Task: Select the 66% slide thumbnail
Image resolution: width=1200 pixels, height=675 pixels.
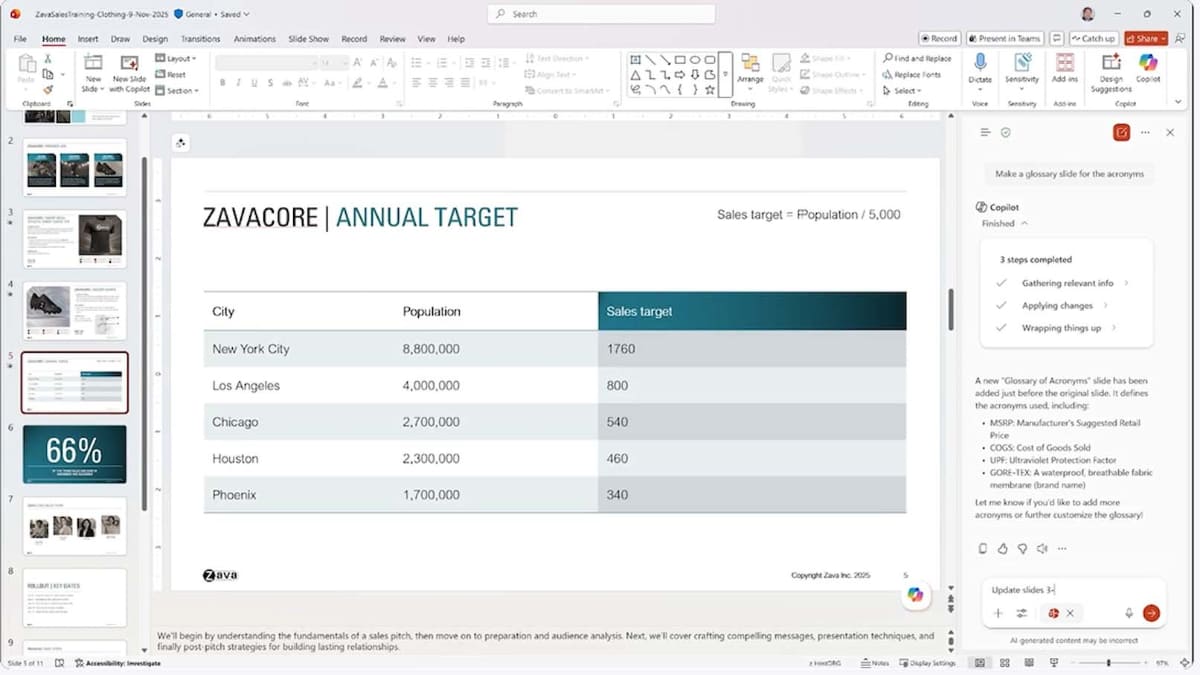Action: 74,454
